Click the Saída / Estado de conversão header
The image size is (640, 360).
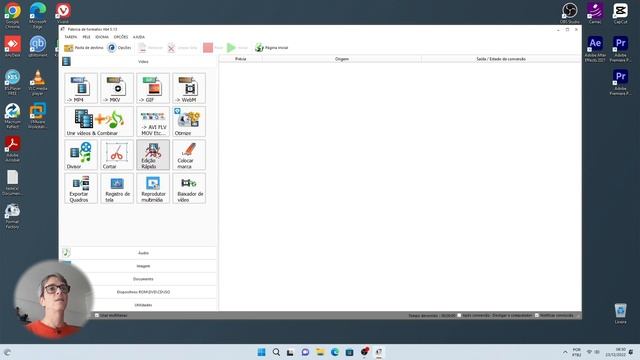501,59
